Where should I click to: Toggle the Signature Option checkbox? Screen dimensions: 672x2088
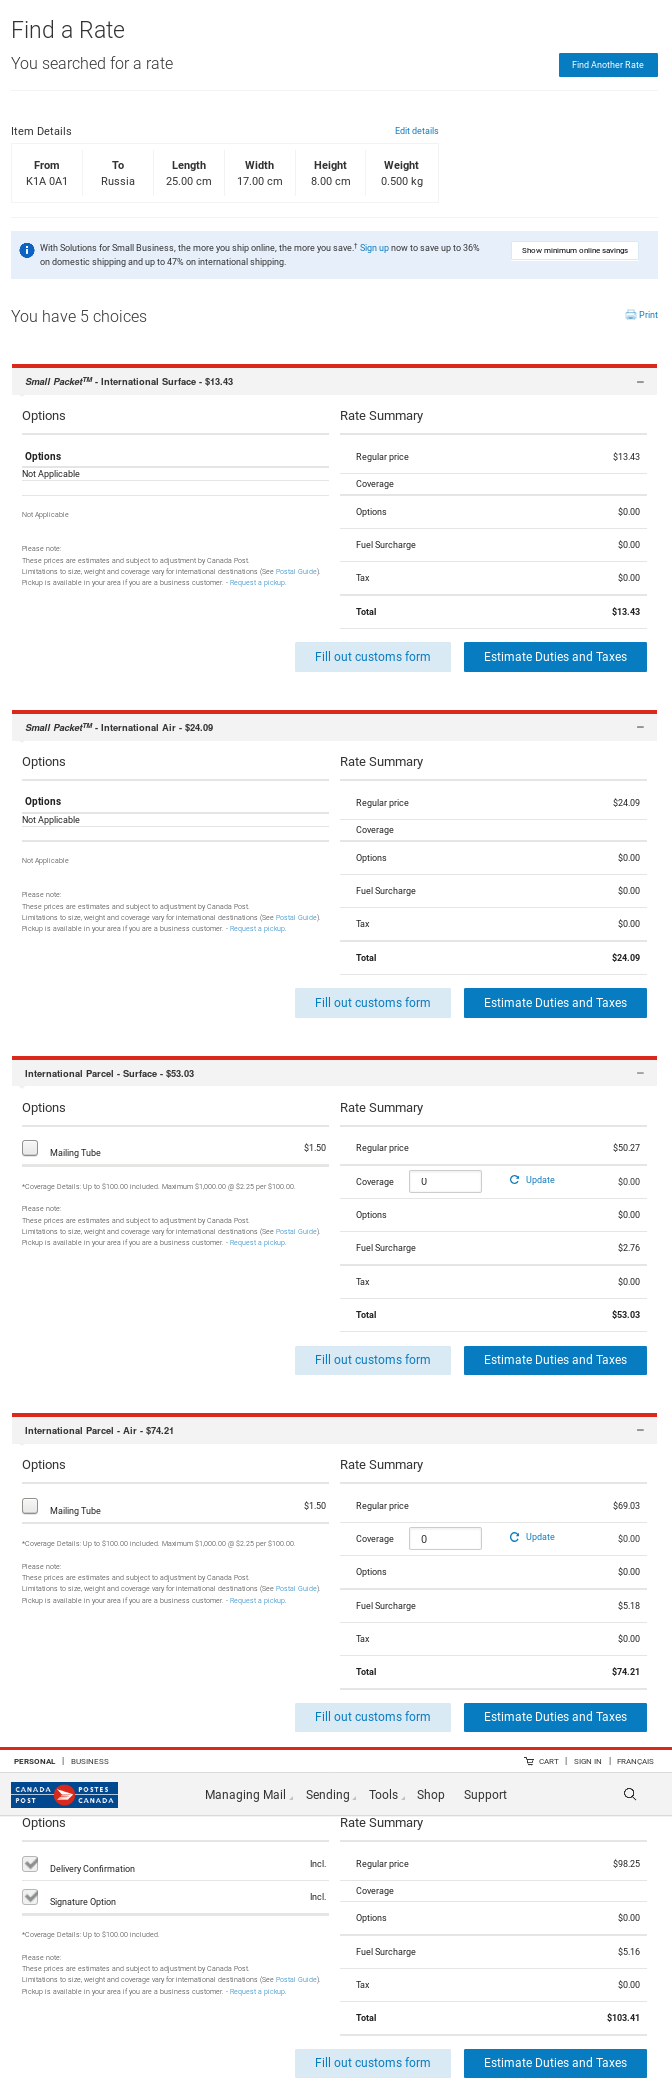(31, 1897)
